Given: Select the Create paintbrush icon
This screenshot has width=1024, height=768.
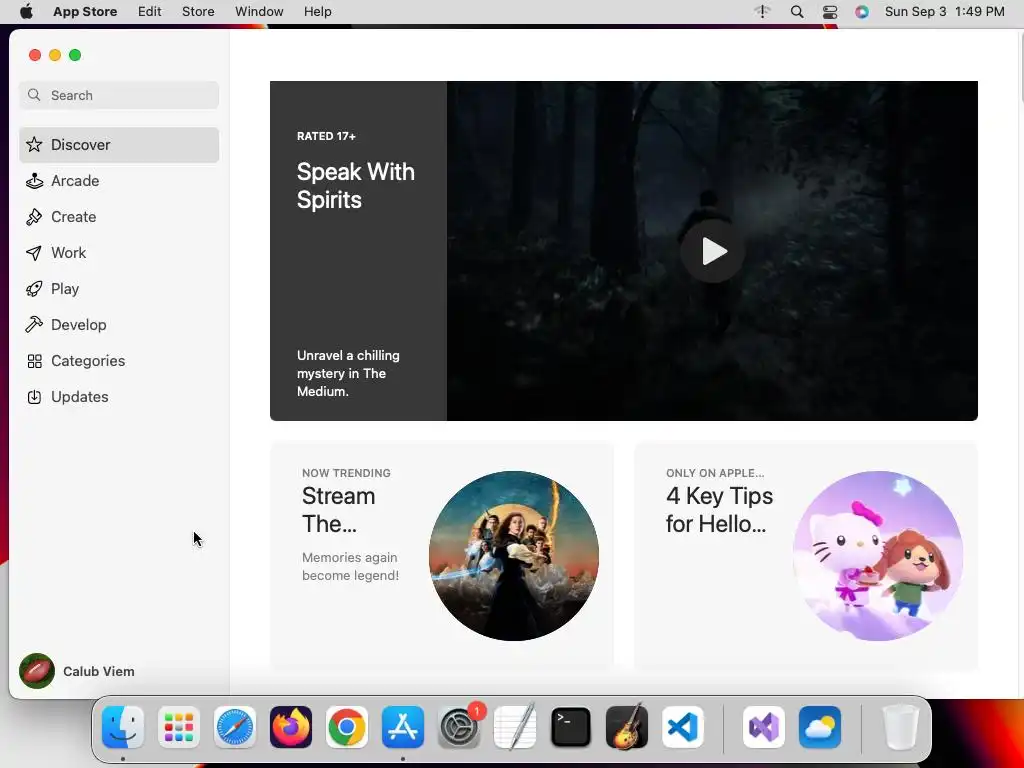Looking at the screenshot, I should (x=34, y=217).
